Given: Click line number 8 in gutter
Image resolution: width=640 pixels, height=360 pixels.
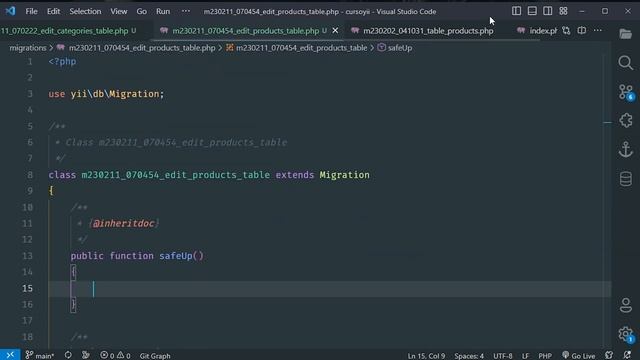Looking at the screenshot, I should click(x=30, y=175).
